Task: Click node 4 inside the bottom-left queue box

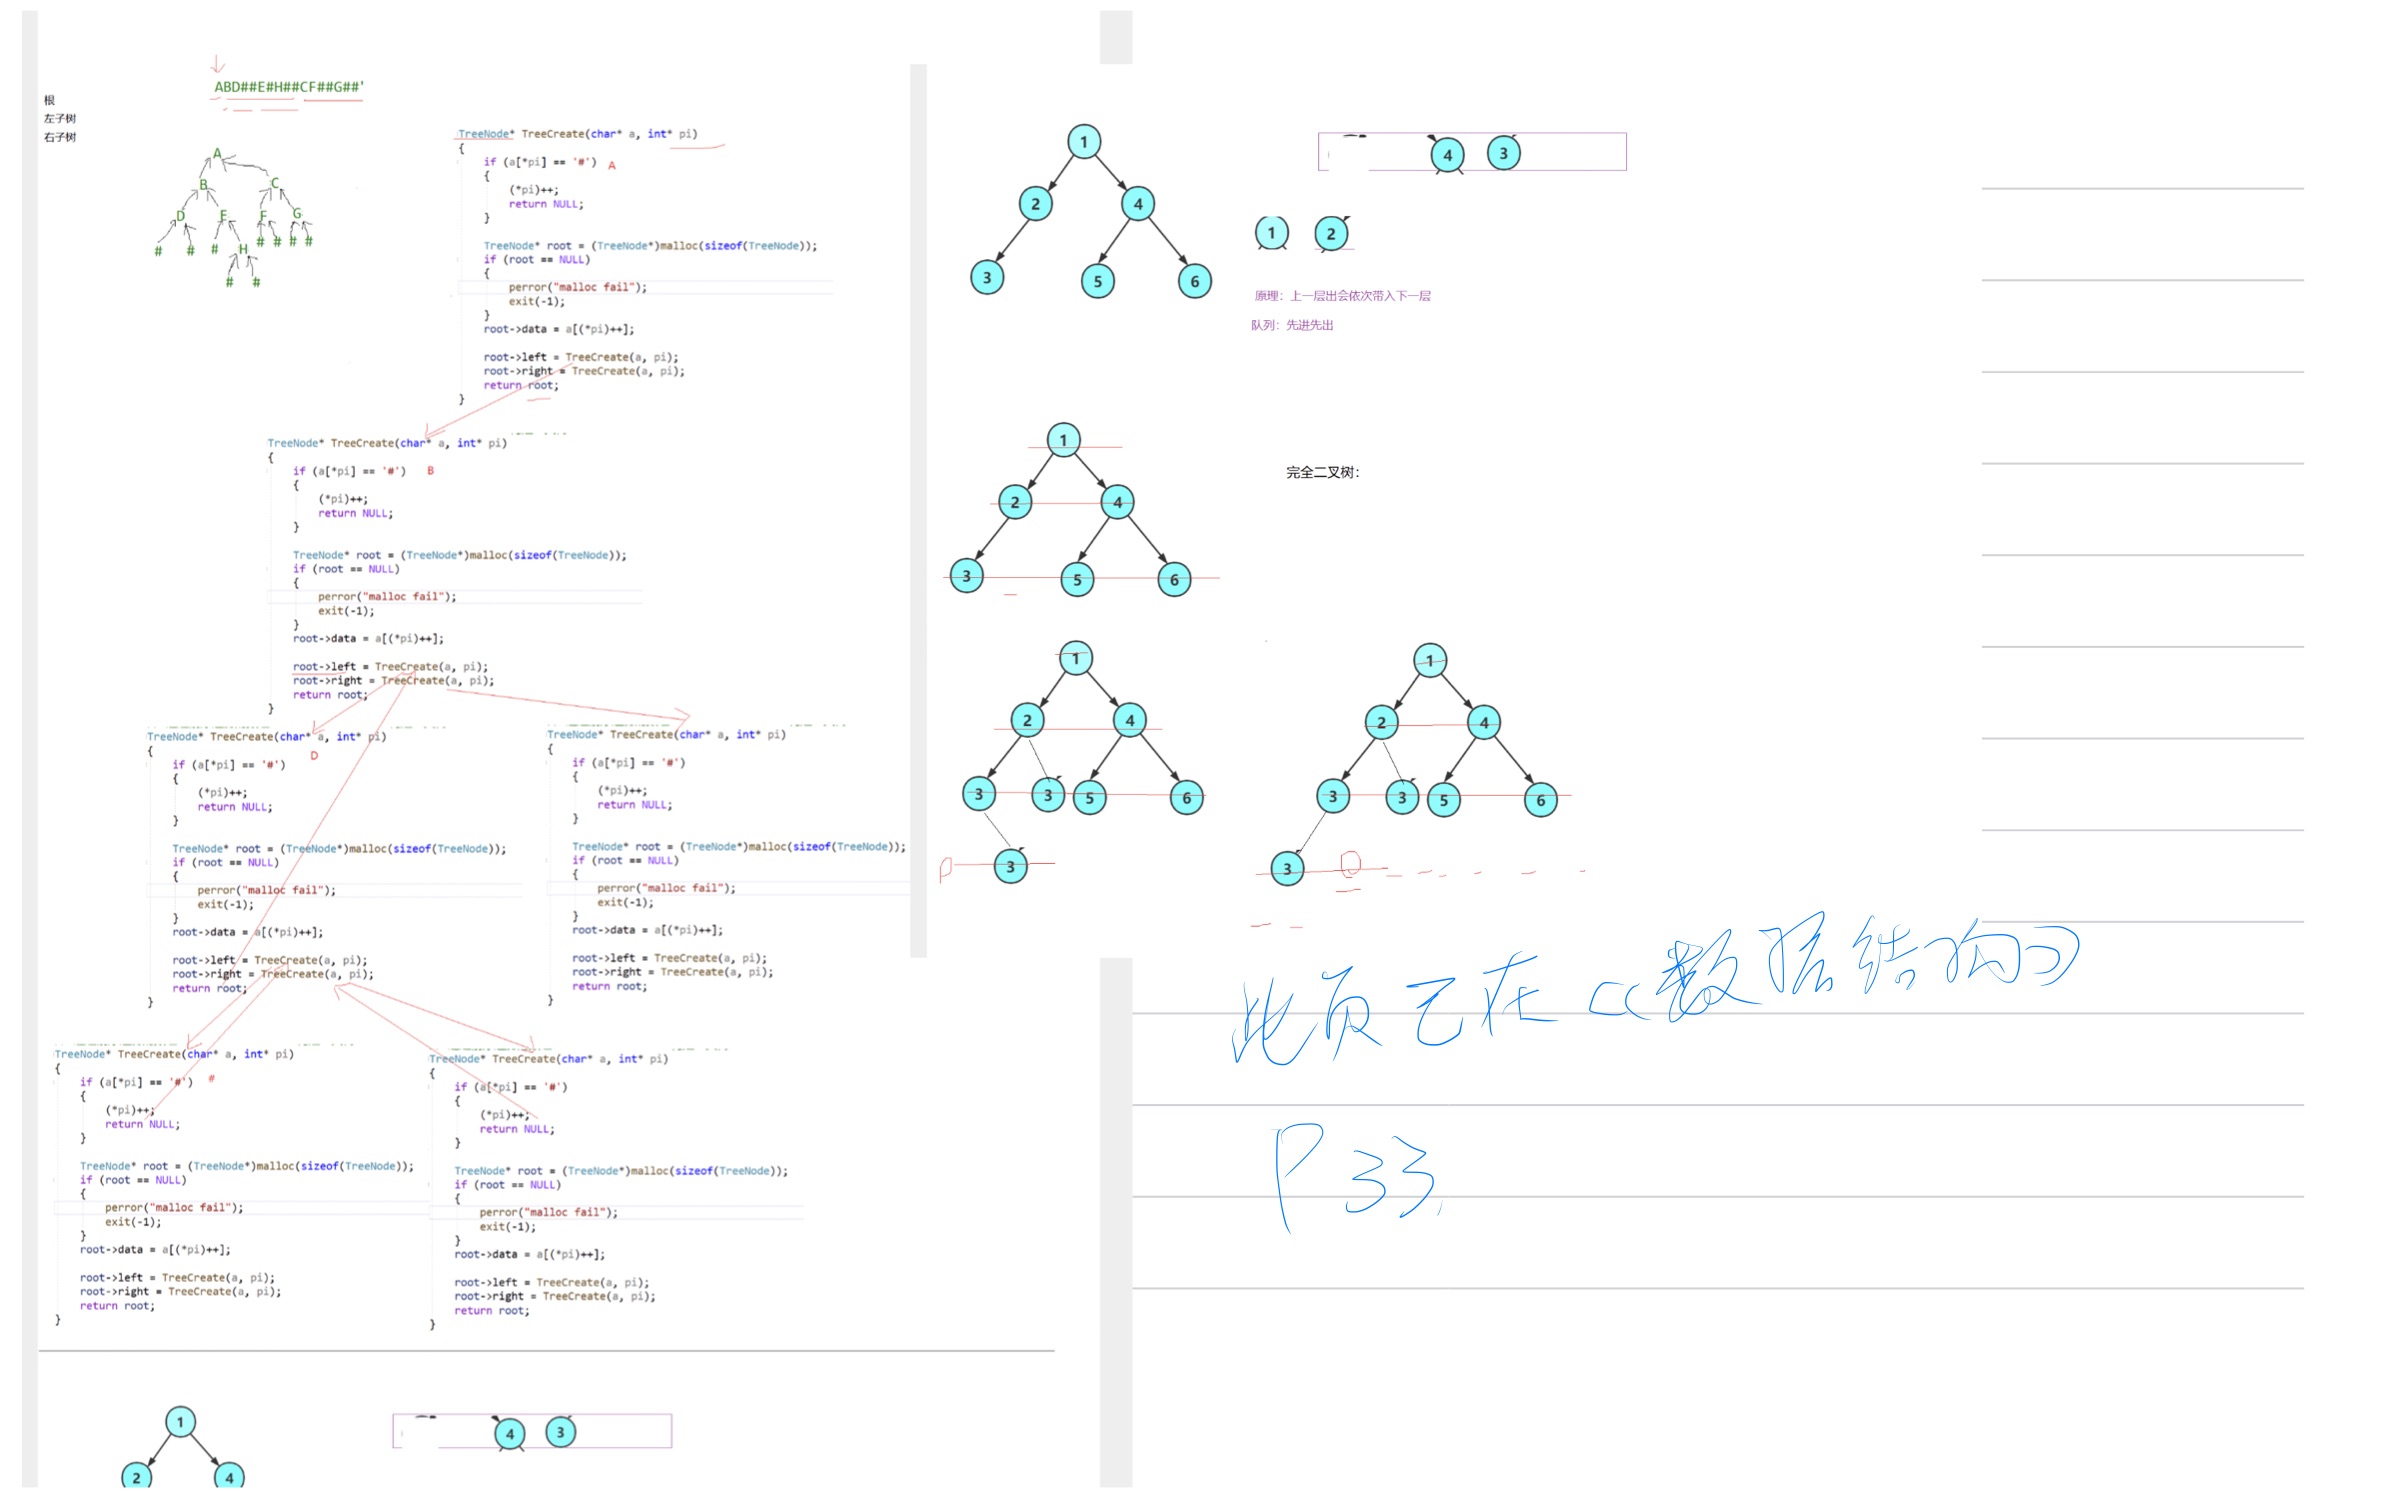Action: 510,1433
